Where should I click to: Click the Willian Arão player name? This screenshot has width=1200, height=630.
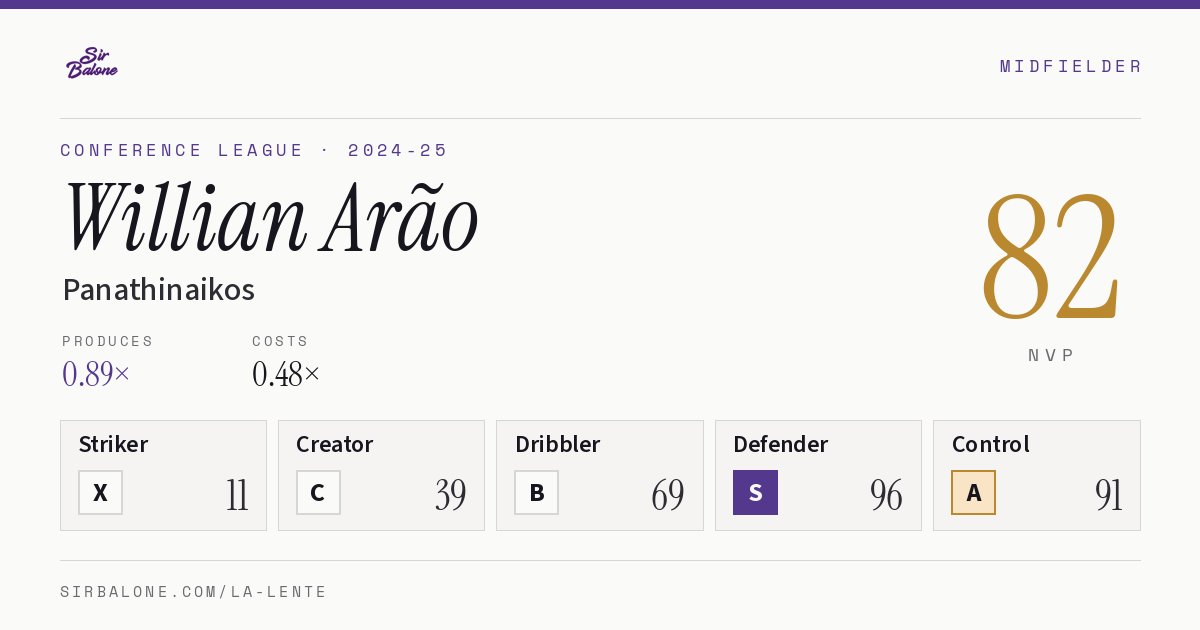(271, 218)
